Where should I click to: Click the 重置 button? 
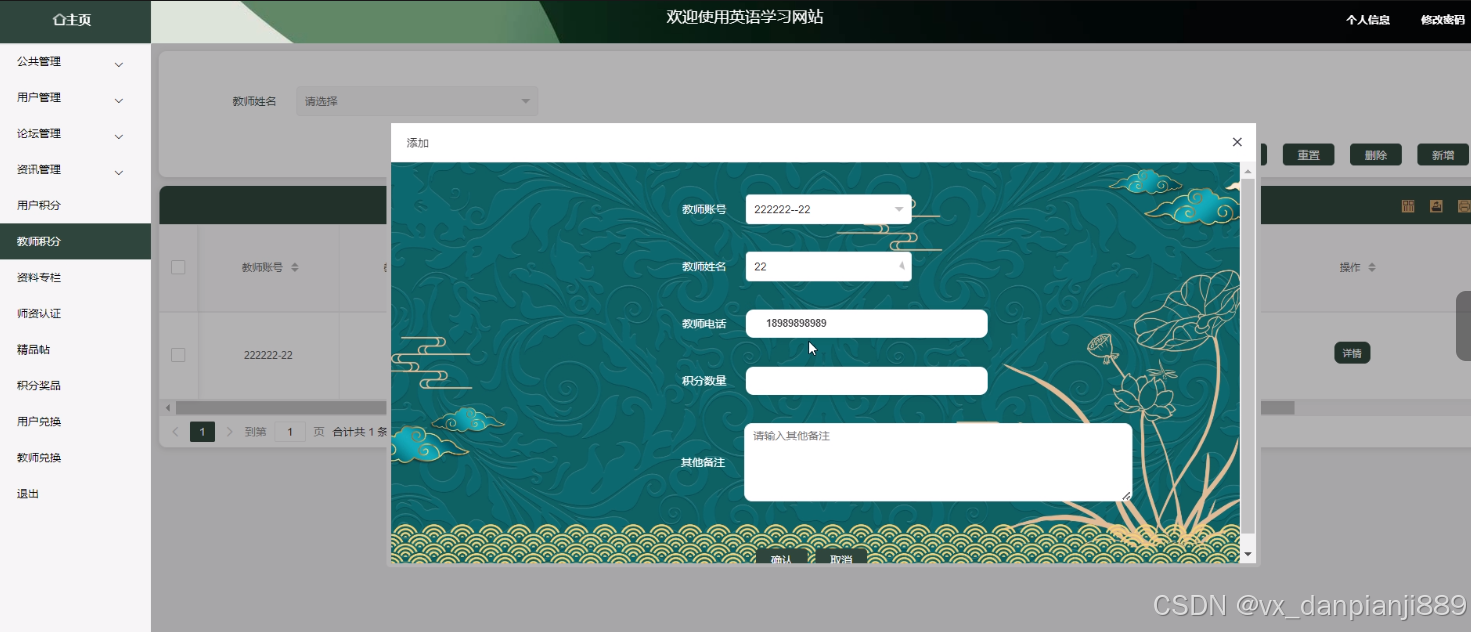pyautogui.click(x=1308, y=155)
